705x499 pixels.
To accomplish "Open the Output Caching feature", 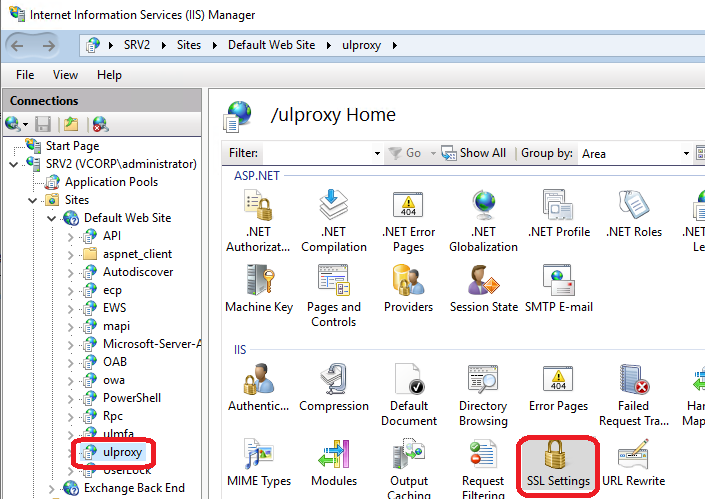I will [409, 468].
